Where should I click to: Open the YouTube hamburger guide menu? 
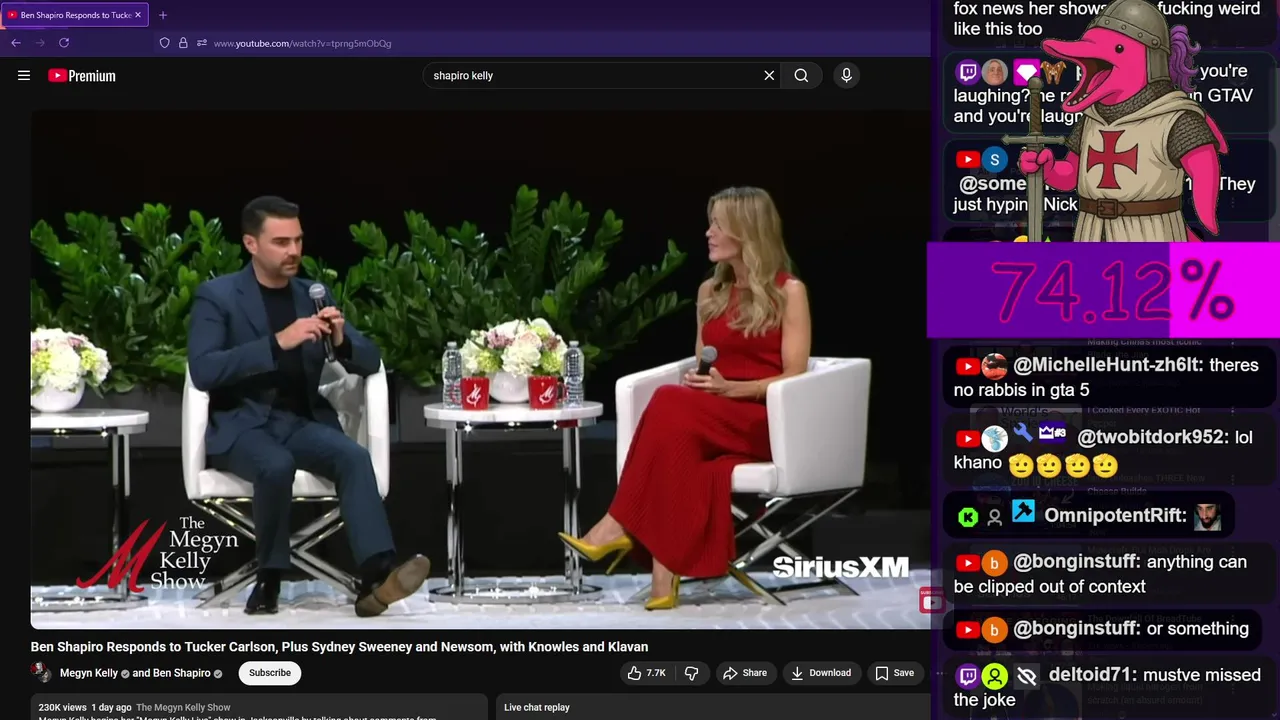(24, 75)
